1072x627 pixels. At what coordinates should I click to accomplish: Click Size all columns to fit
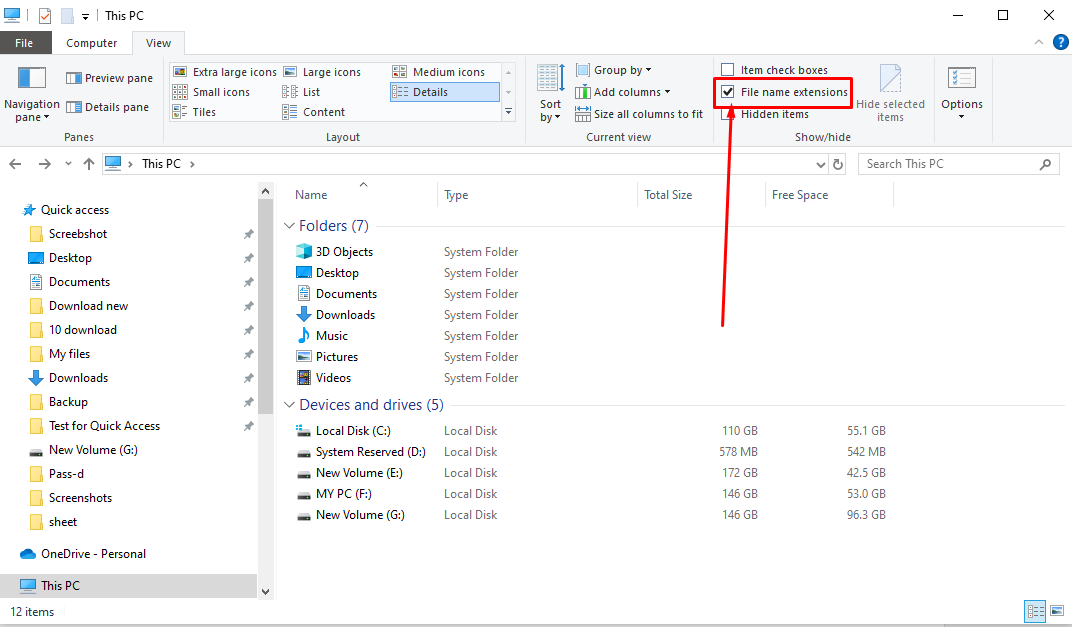pyautogui.click(x=639, y=113)
